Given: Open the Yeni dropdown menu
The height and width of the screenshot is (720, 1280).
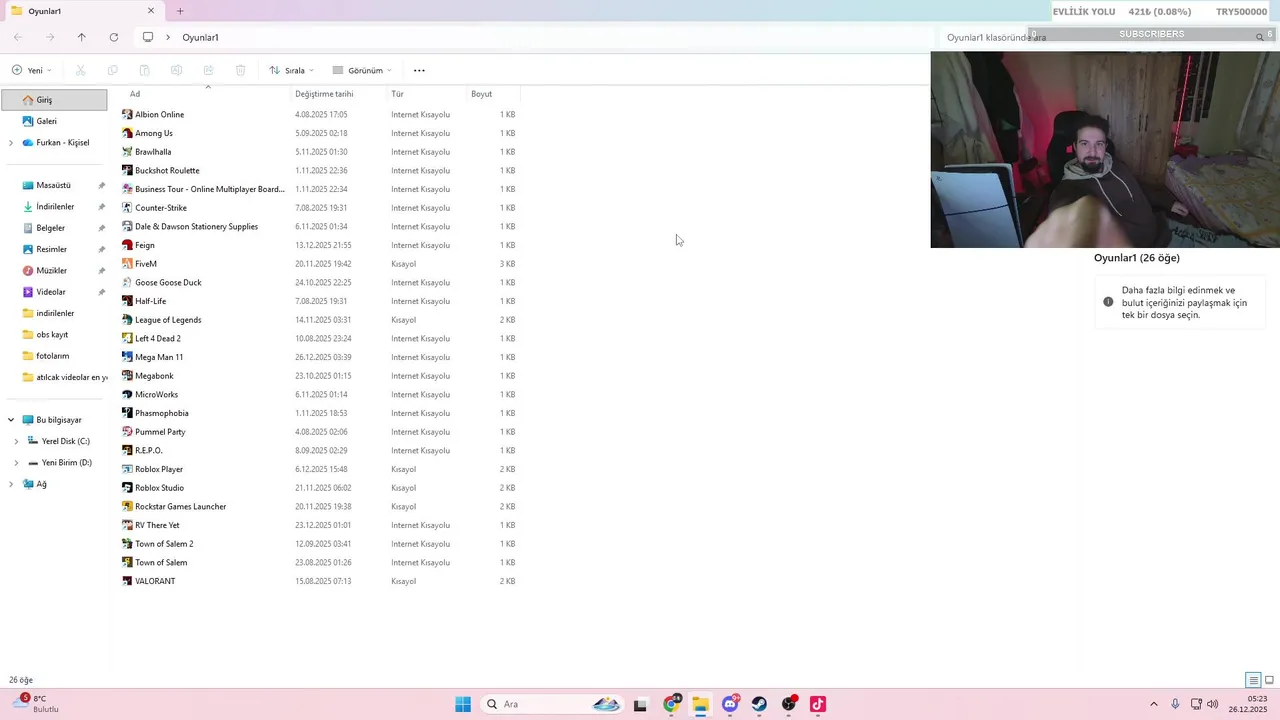Looking at the screenshot, I should point(32,70).
